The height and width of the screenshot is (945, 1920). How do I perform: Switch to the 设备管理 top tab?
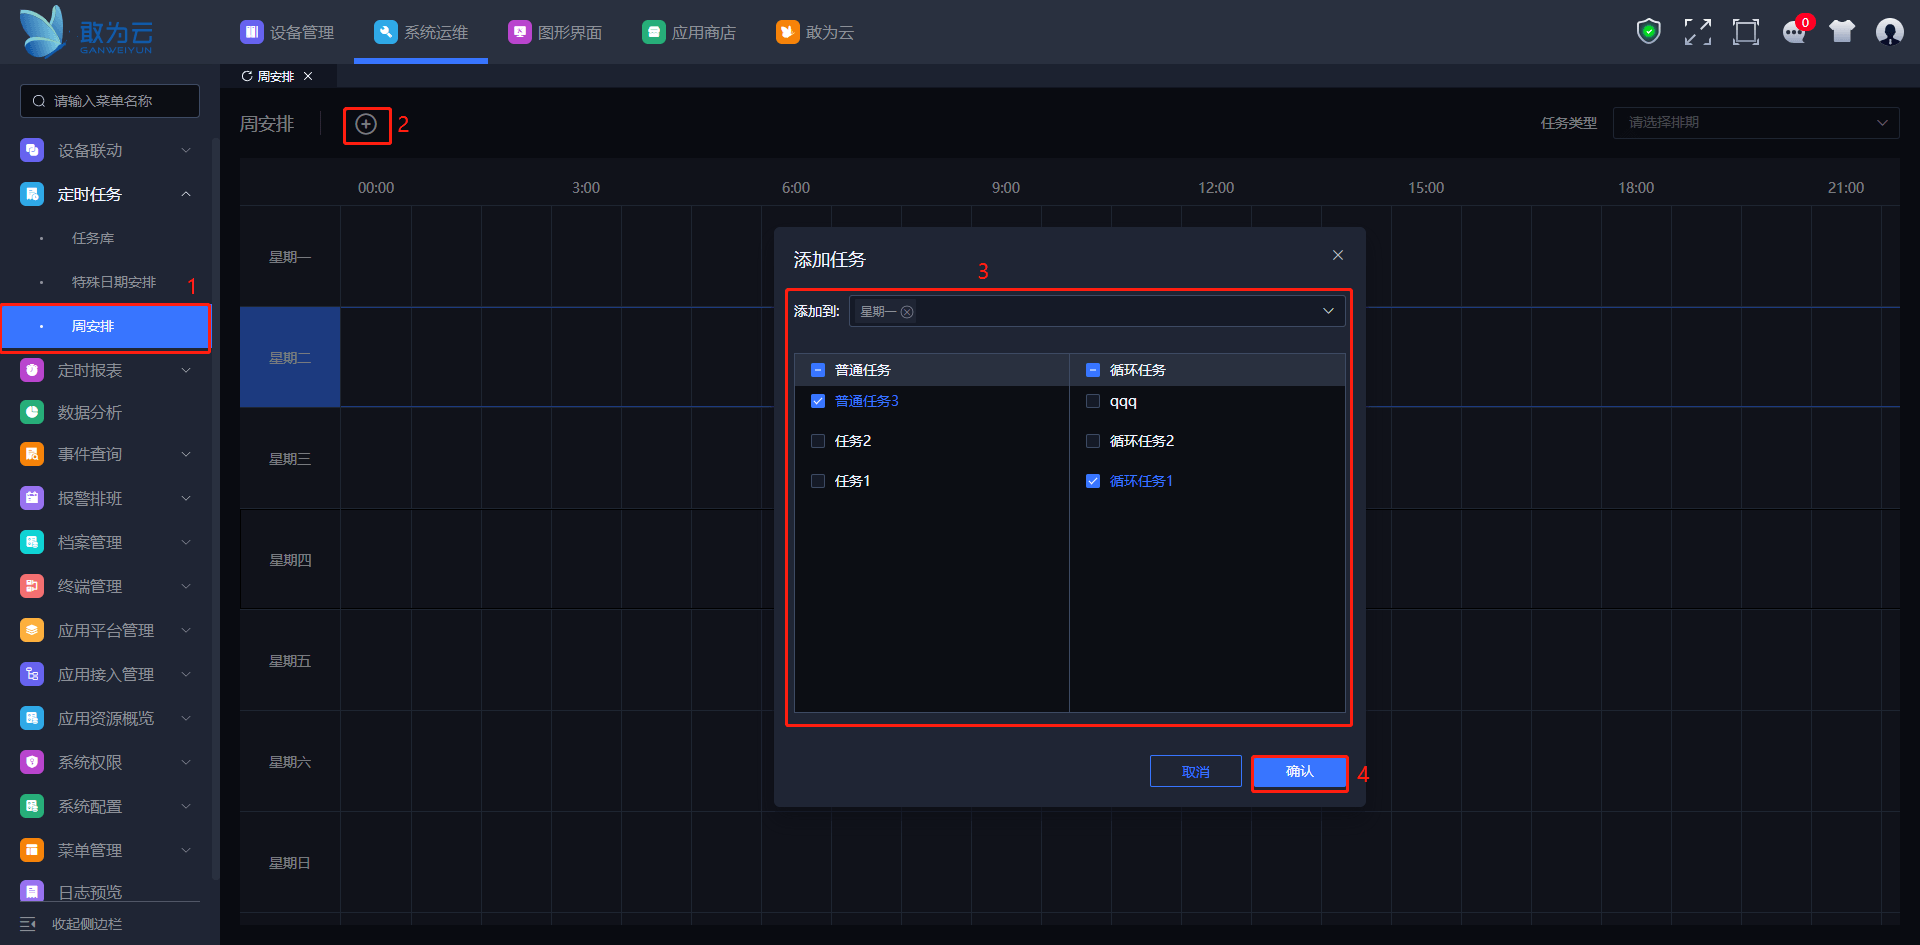(x=288, y=32)
